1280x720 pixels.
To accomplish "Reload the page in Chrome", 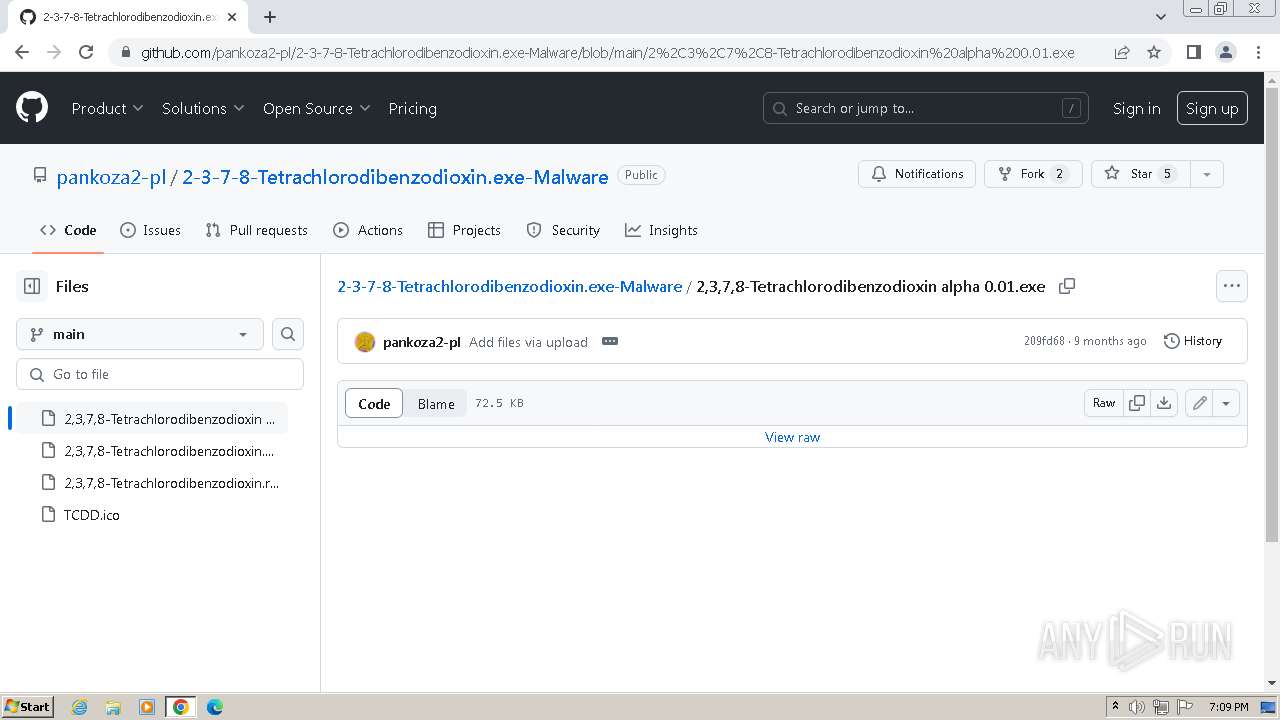I will click(86, 52).
